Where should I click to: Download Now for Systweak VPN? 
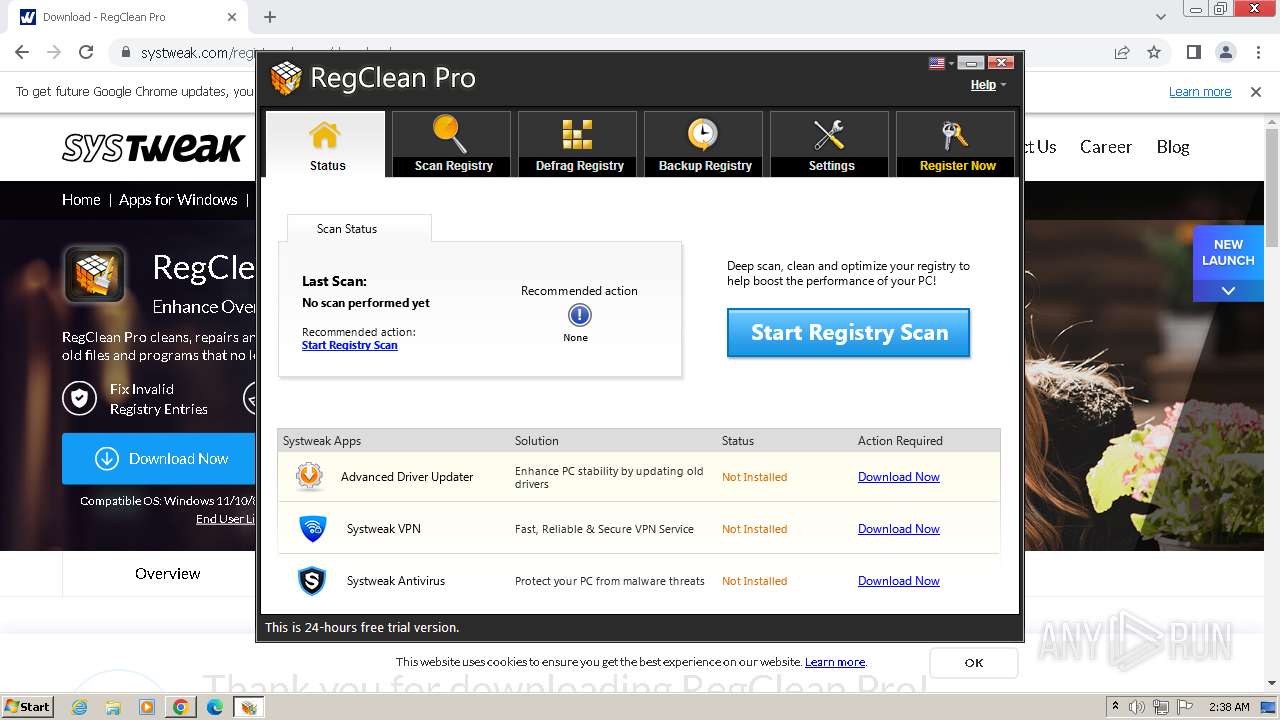click(898, 529)
